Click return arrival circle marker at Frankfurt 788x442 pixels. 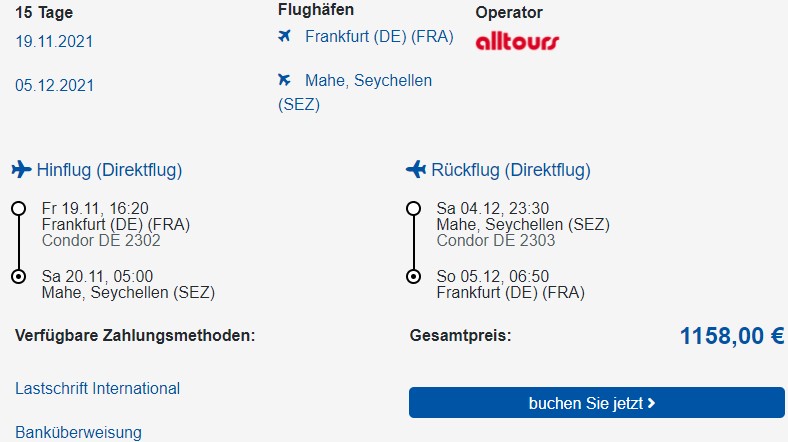(414, 276)
